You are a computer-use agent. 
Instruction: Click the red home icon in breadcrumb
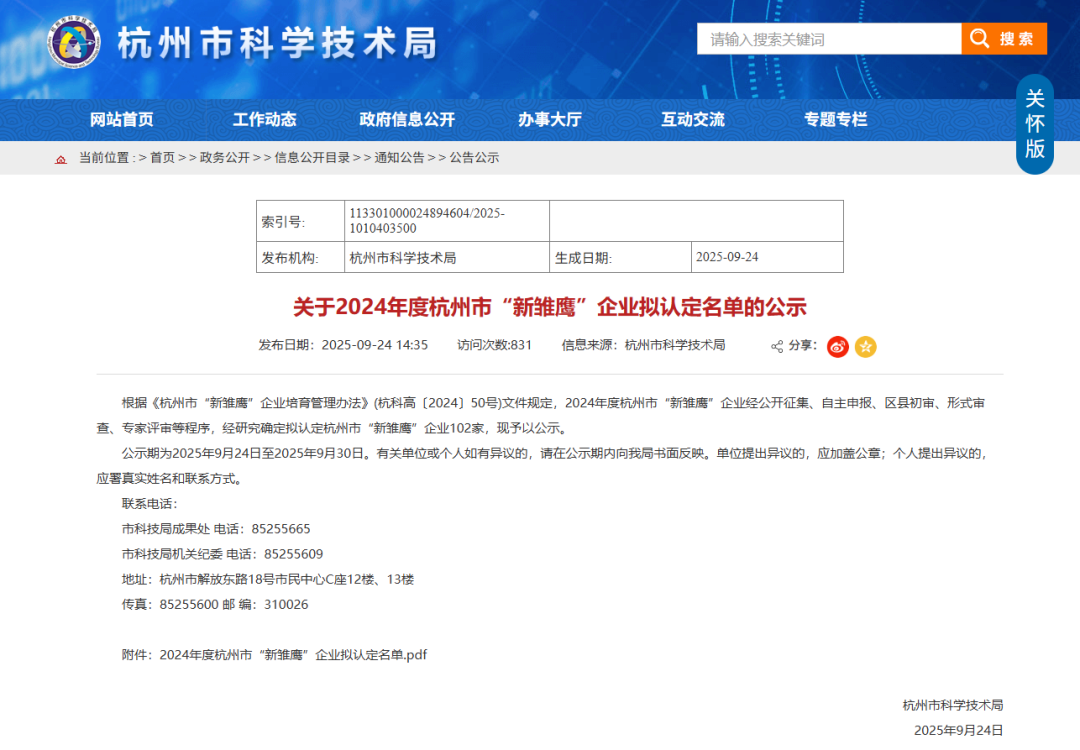61,158
